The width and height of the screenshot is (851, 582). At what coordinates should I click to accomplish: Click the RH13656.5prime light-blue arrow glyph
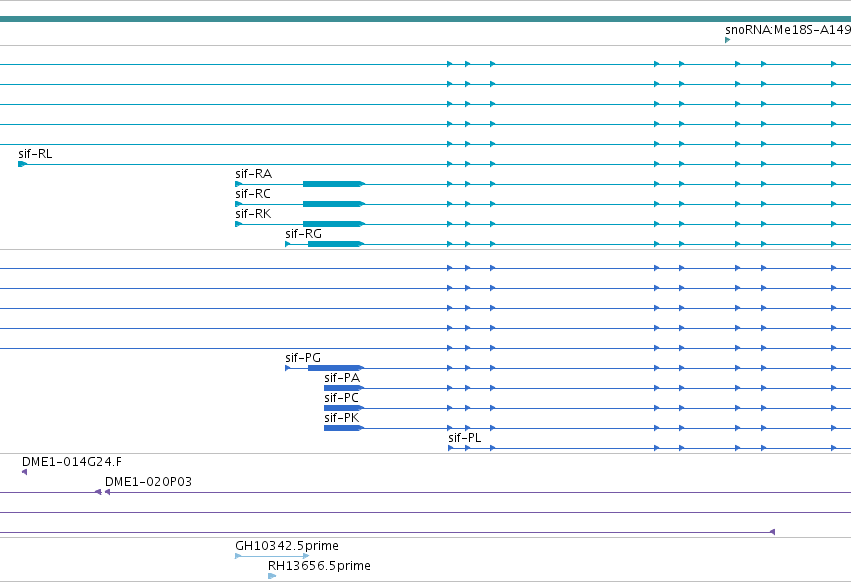pyautogui.click(x=272, y=576)
